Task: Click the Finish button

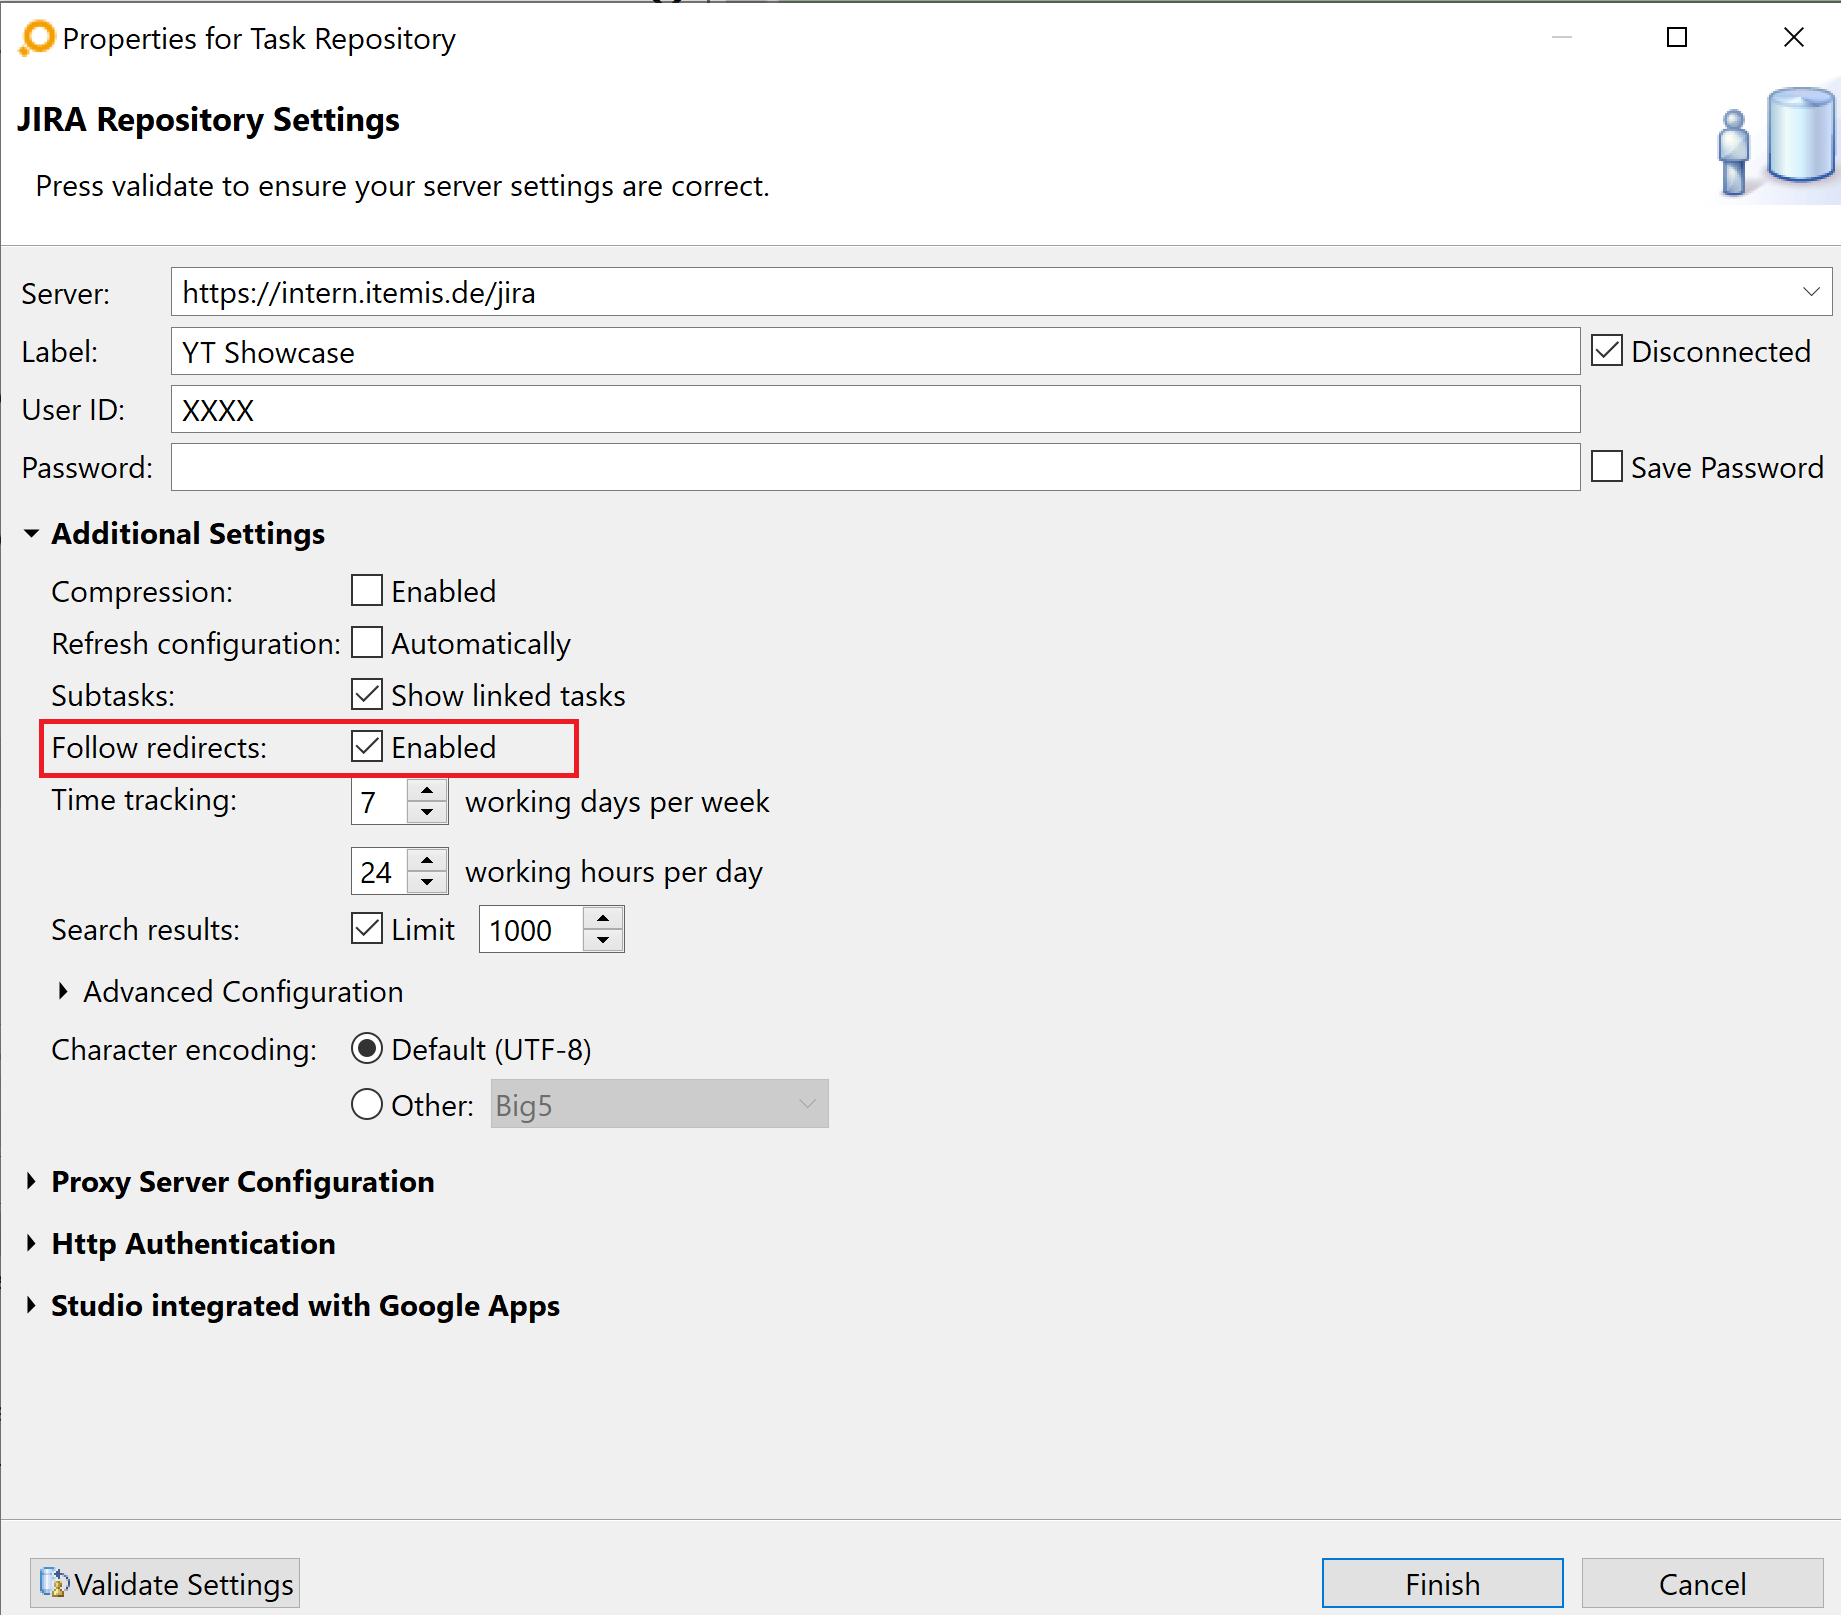Action: click(x=1442, y=1583)
